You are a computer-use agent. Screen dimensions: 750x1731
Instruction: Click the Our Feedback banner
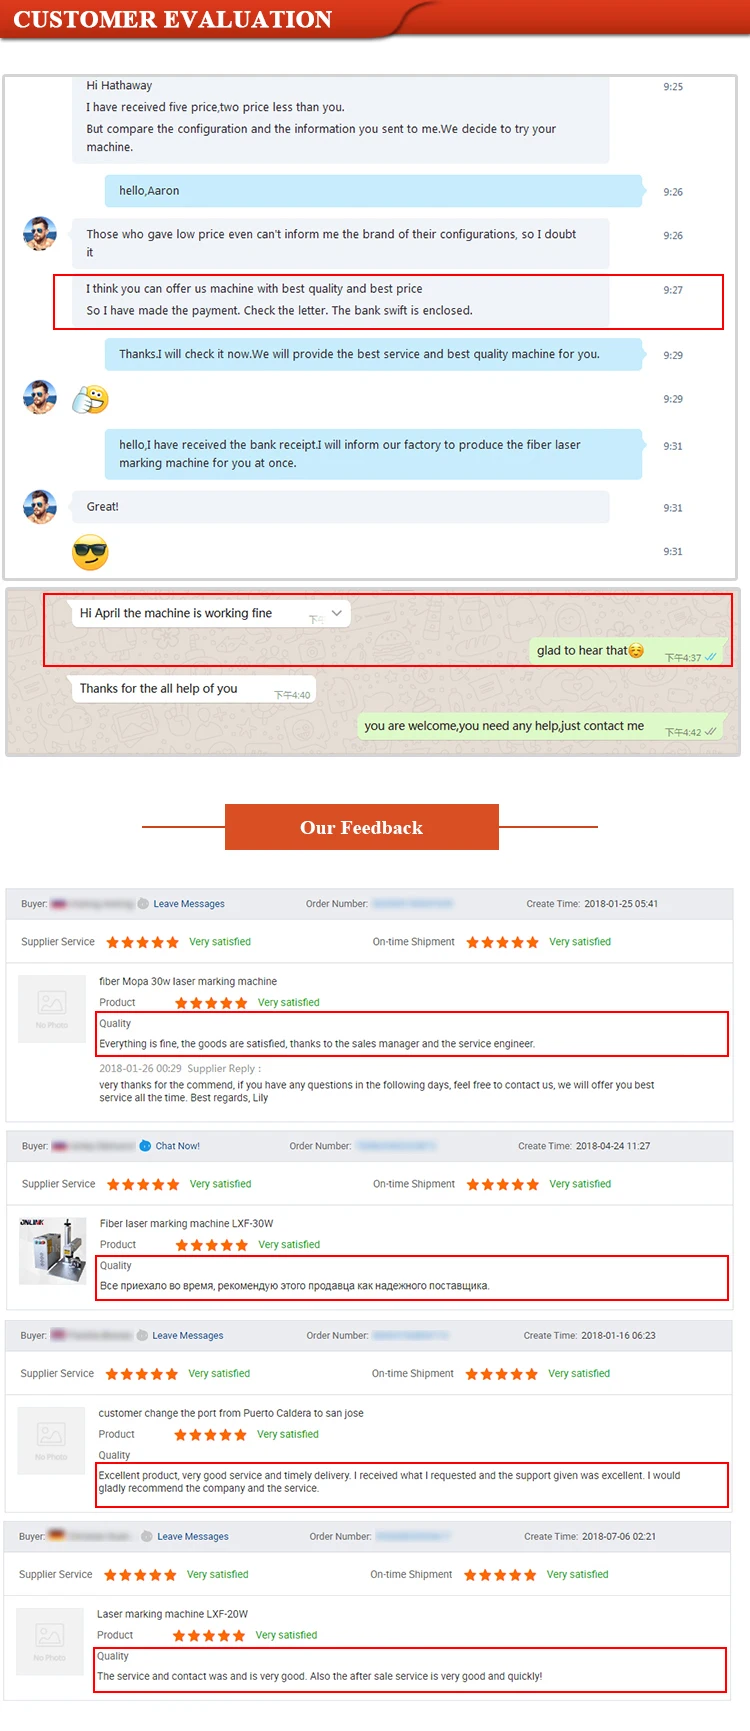point(362,827)
